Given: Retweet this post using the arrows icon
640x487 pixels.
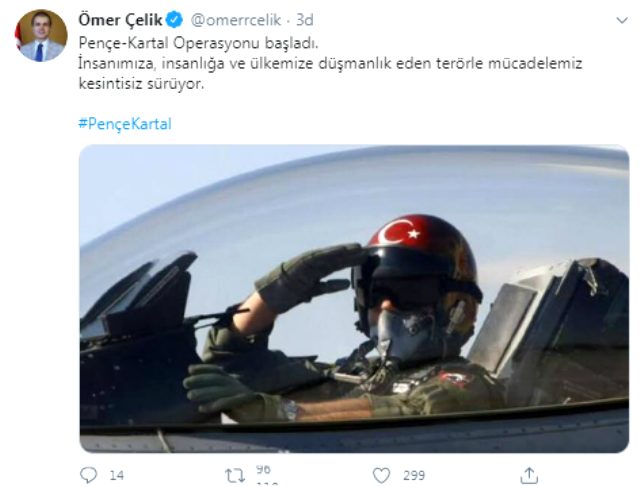Looking at the screenshot, I should 235,476.
